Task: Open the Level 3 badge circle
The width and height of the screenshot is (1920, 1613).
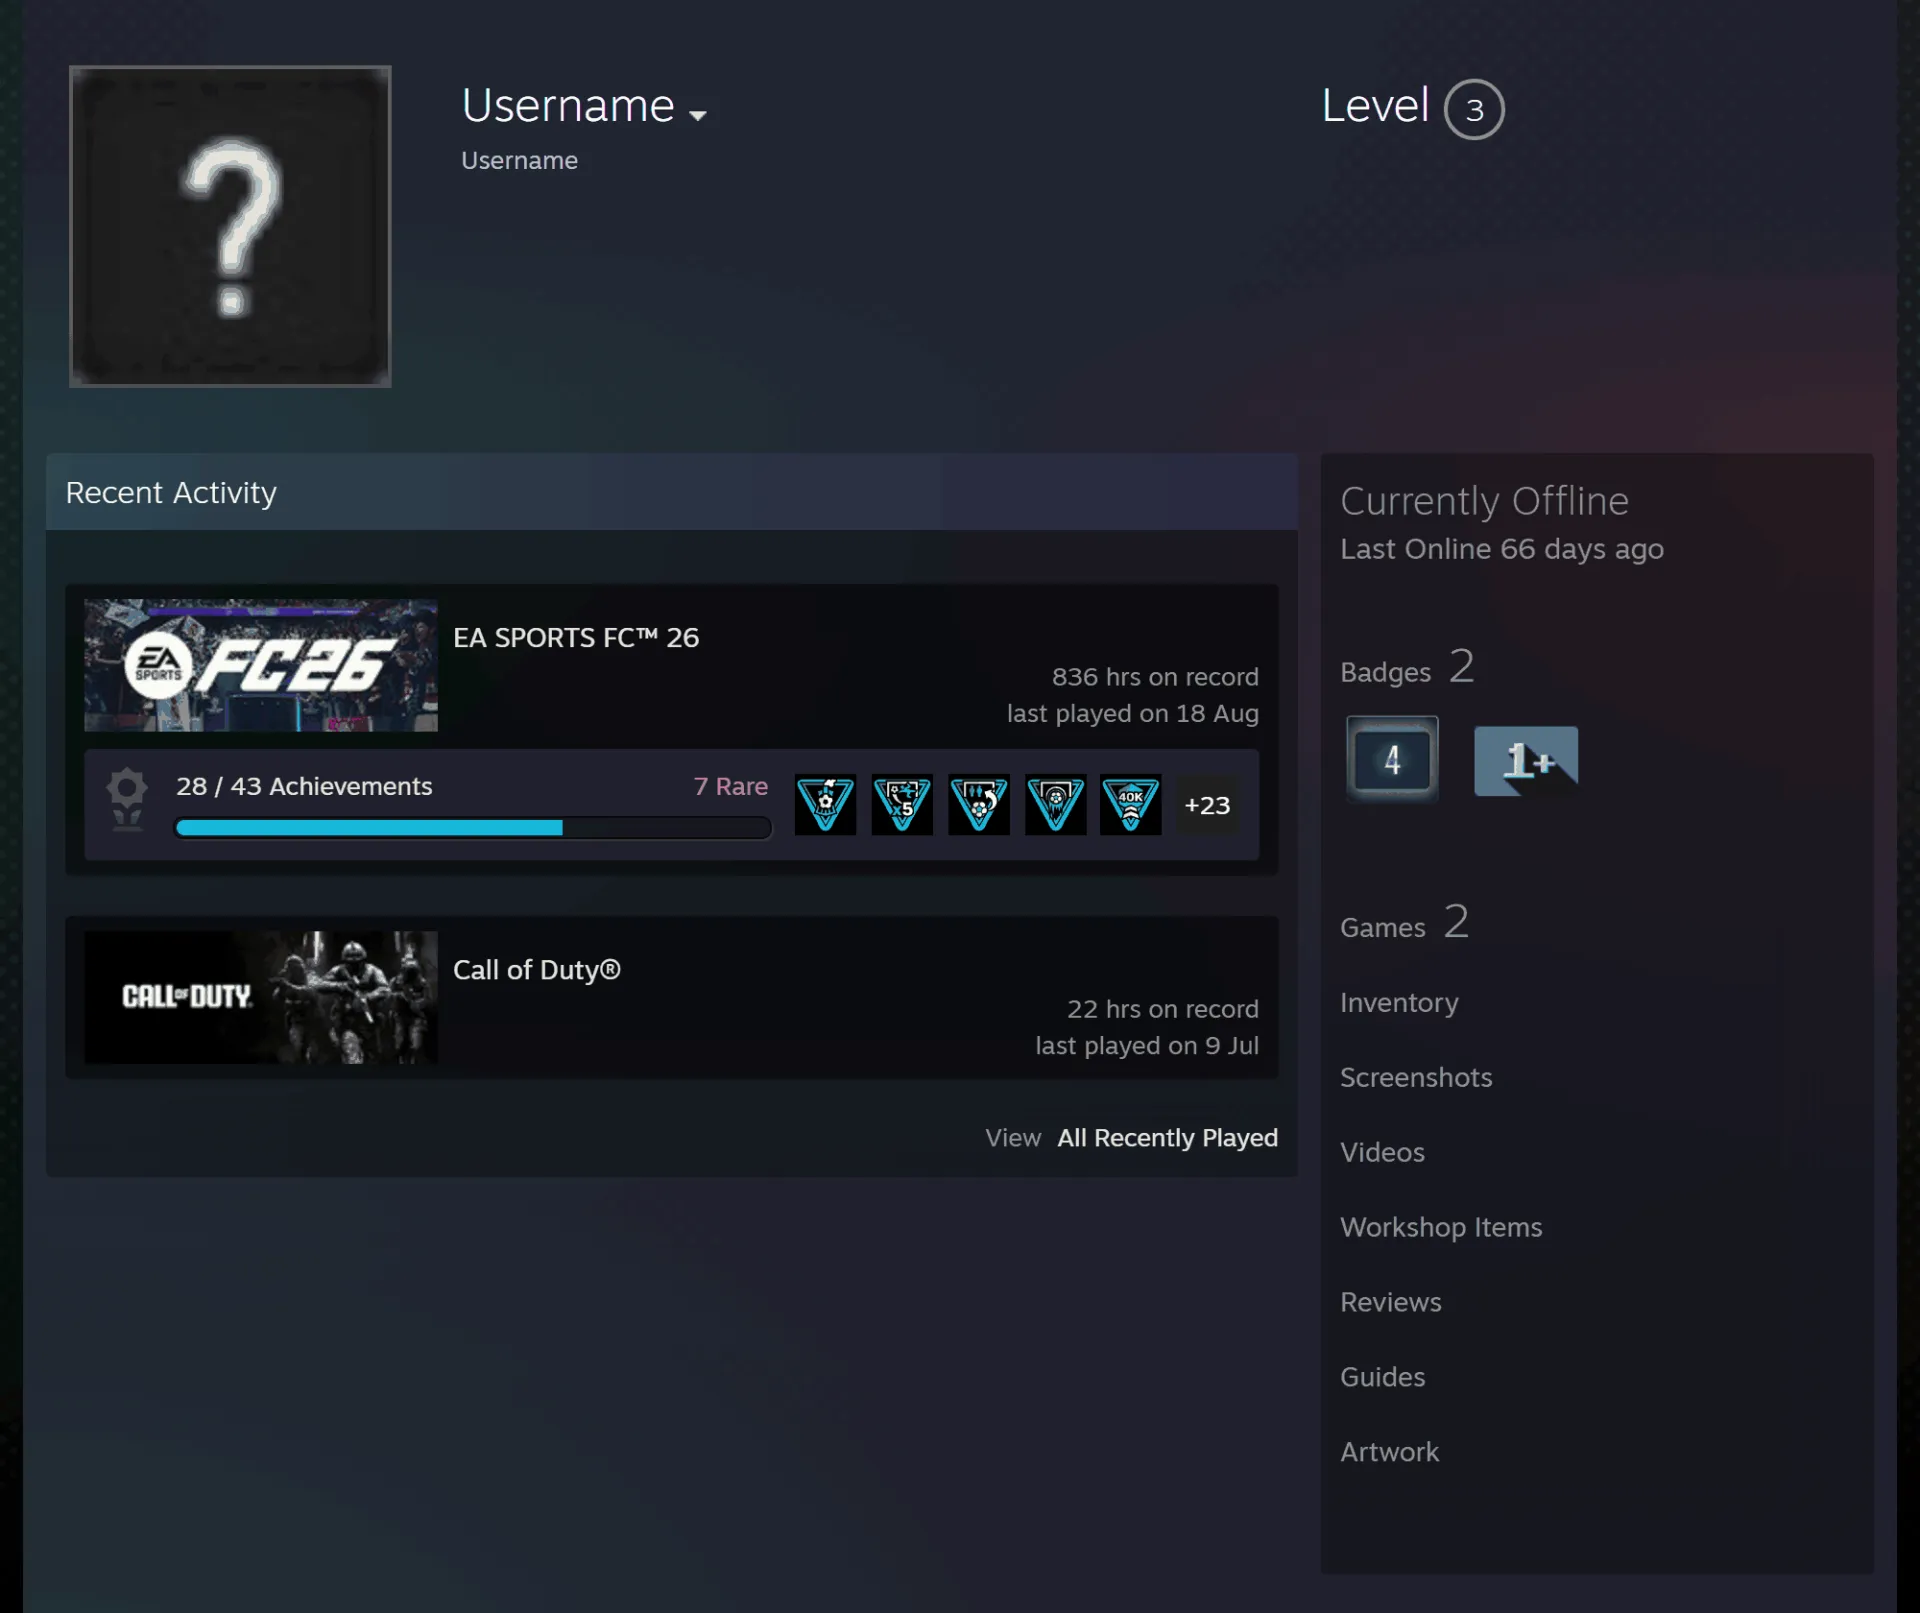Action: point(1474,109)
